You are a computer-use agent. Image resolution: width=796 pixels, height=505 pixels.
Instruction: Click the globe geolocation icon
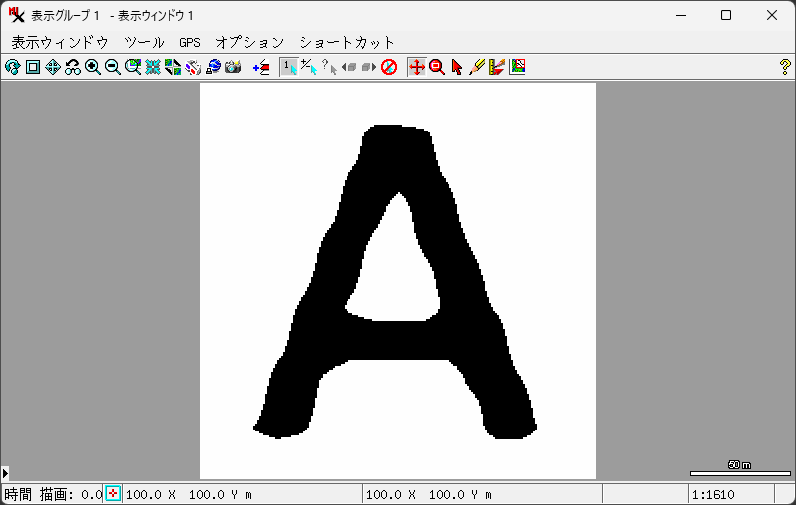coord(213,67)
